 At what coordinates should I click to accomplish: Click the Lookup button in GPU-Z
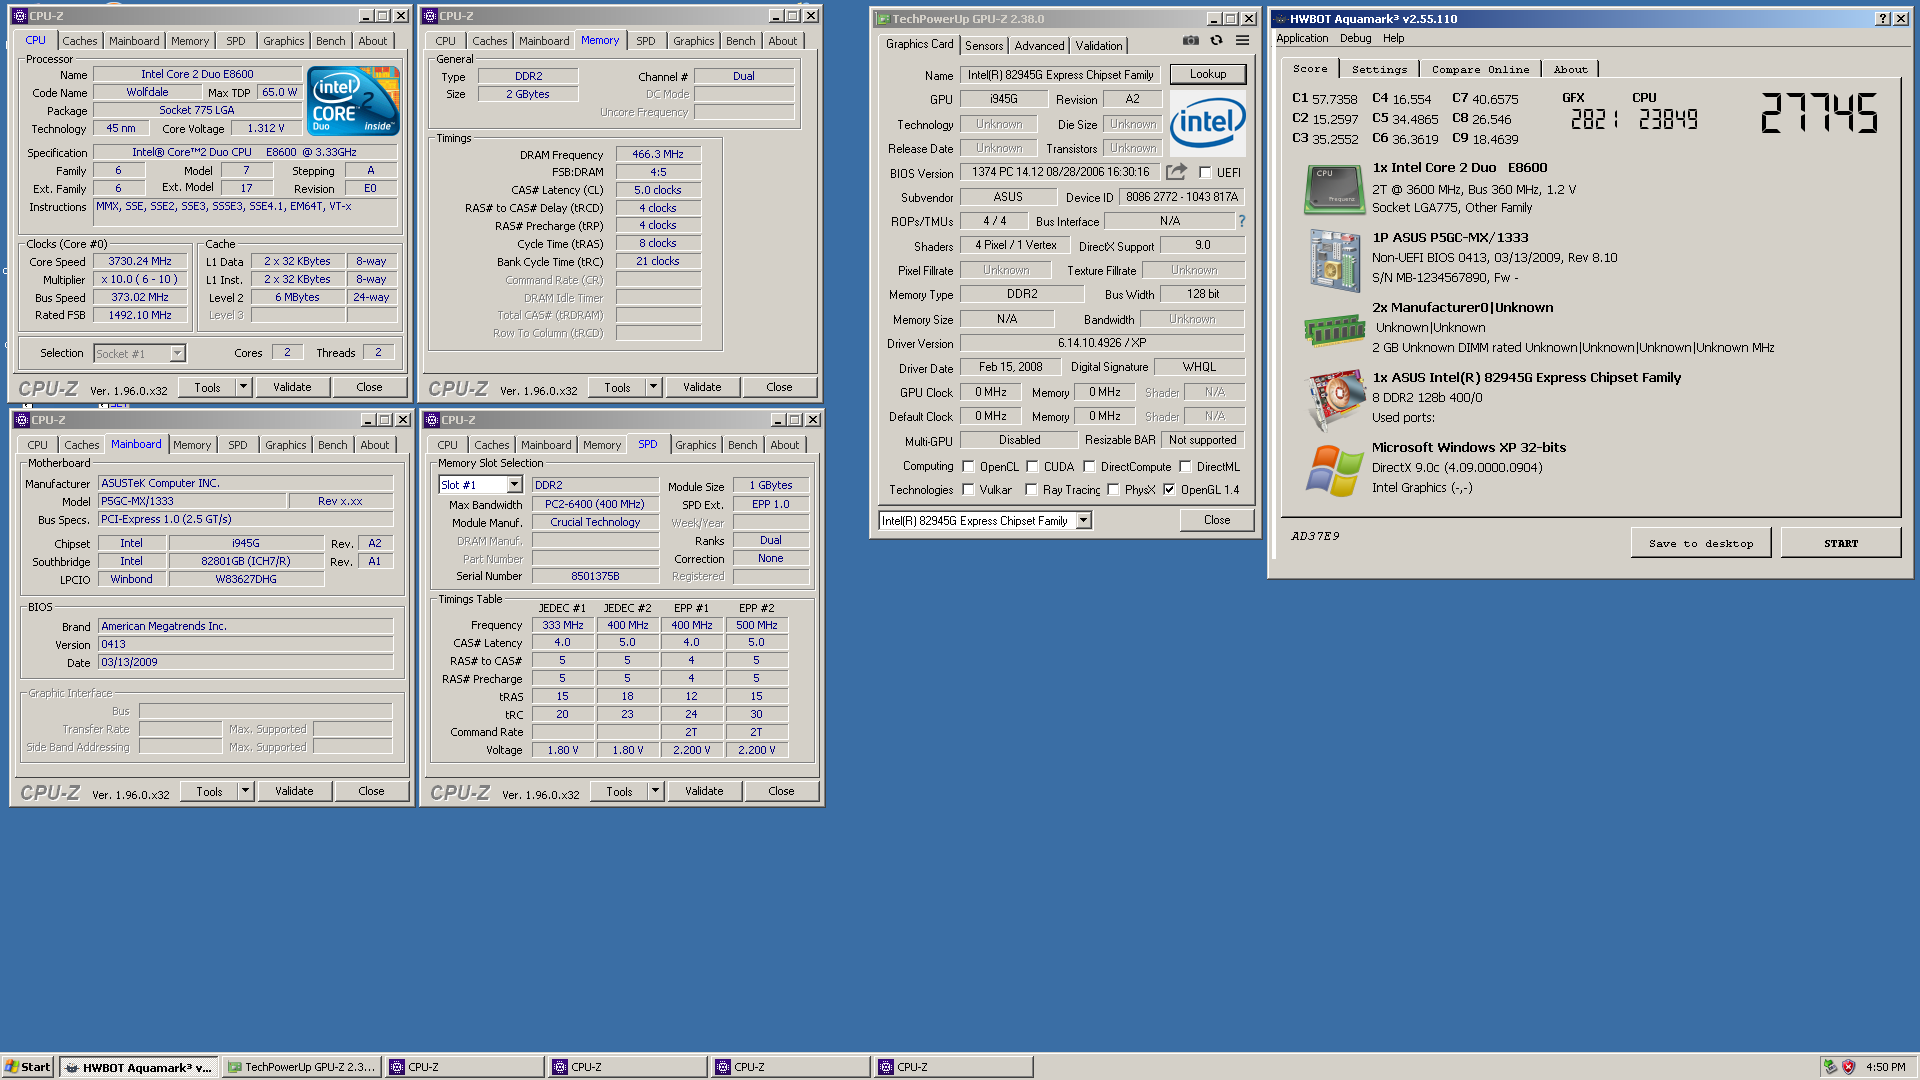(x=1207, y=74)
